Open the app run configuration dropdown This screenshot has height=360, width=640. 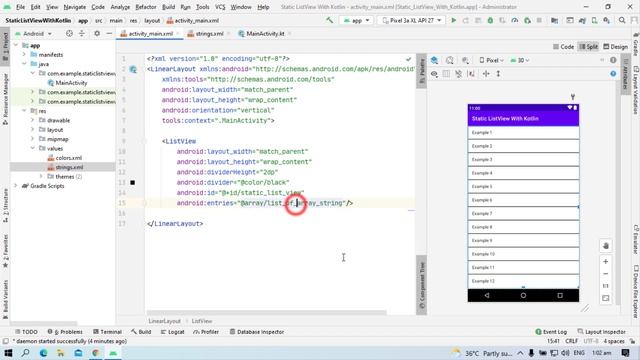pos(356,20)
